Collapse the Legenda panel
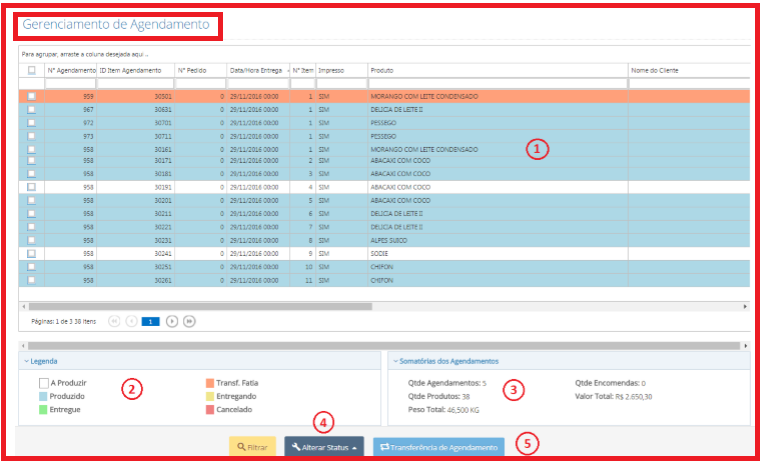Image resolution: width=763 pixels, height=463 pixels. [x=26, y=361]
